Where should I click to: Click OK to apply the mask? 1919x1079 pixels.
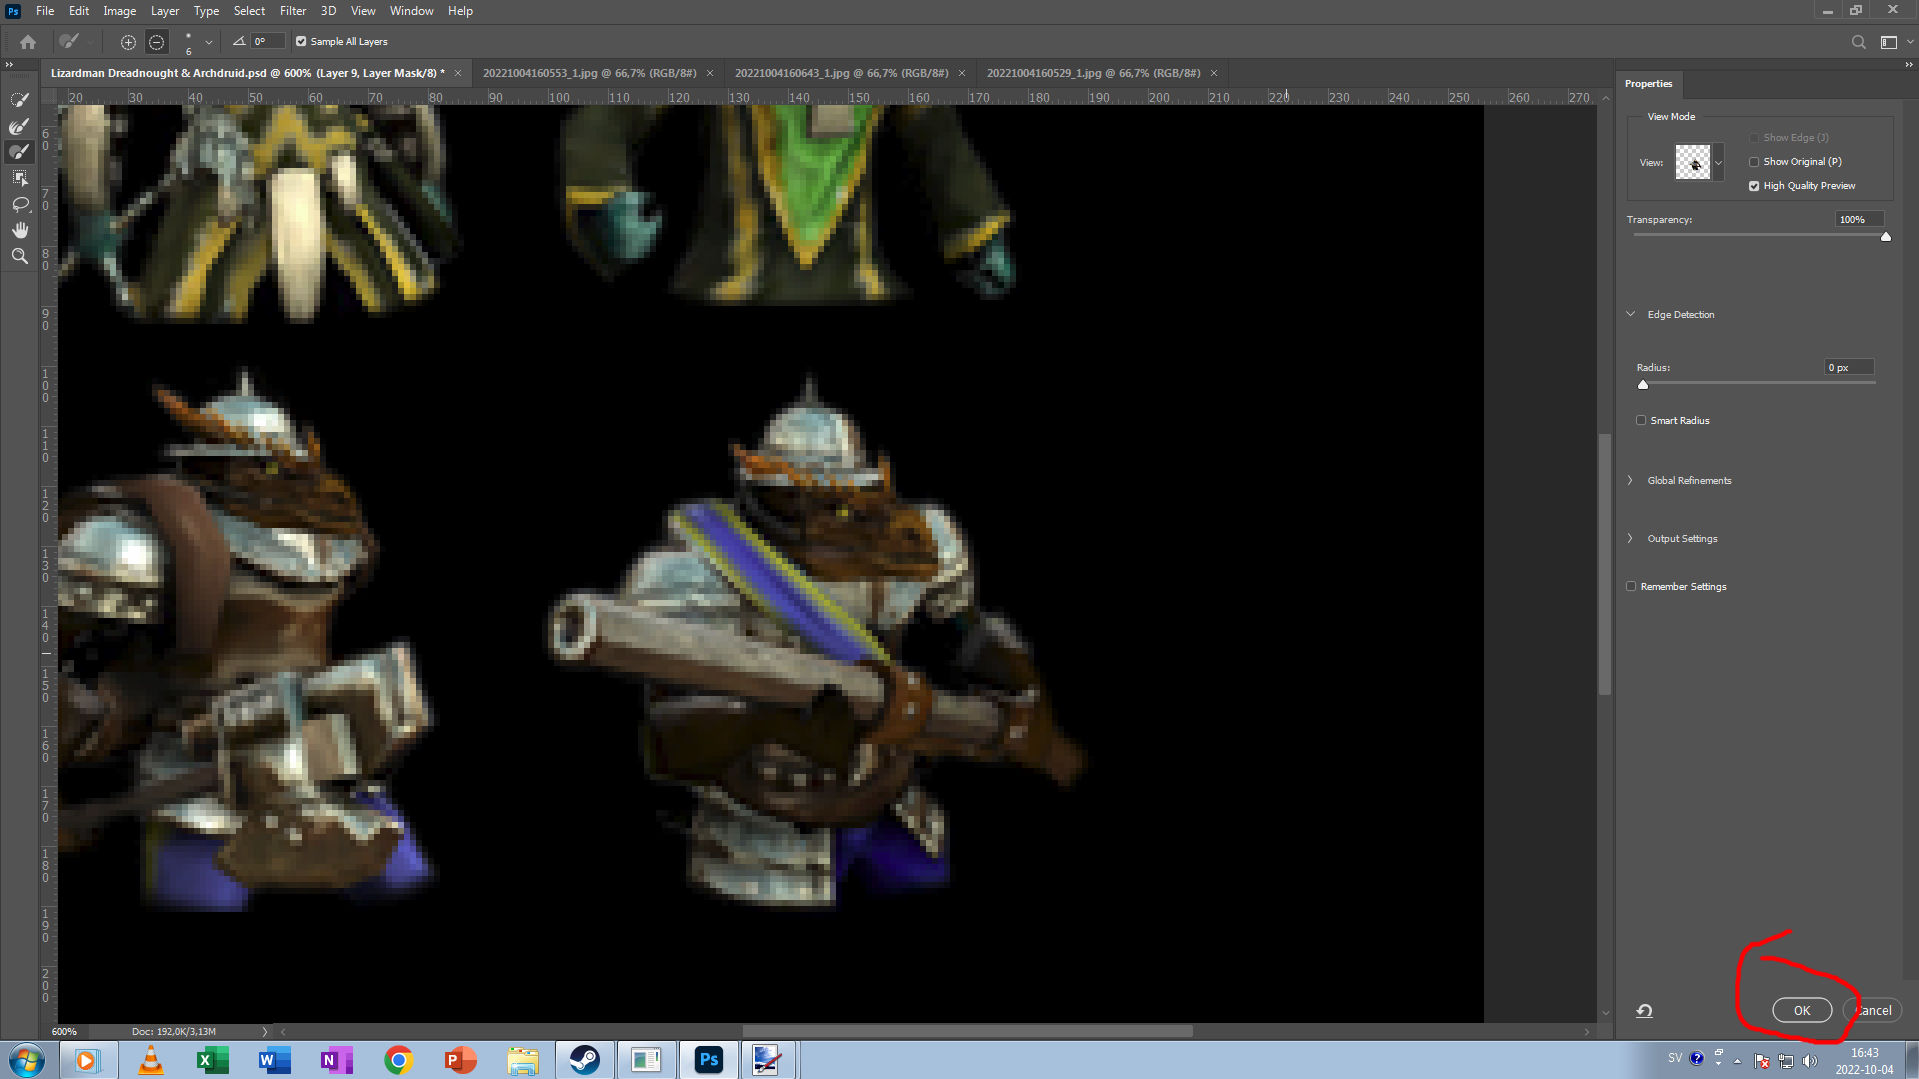pyautogui.click(x=1802, y=1010)
